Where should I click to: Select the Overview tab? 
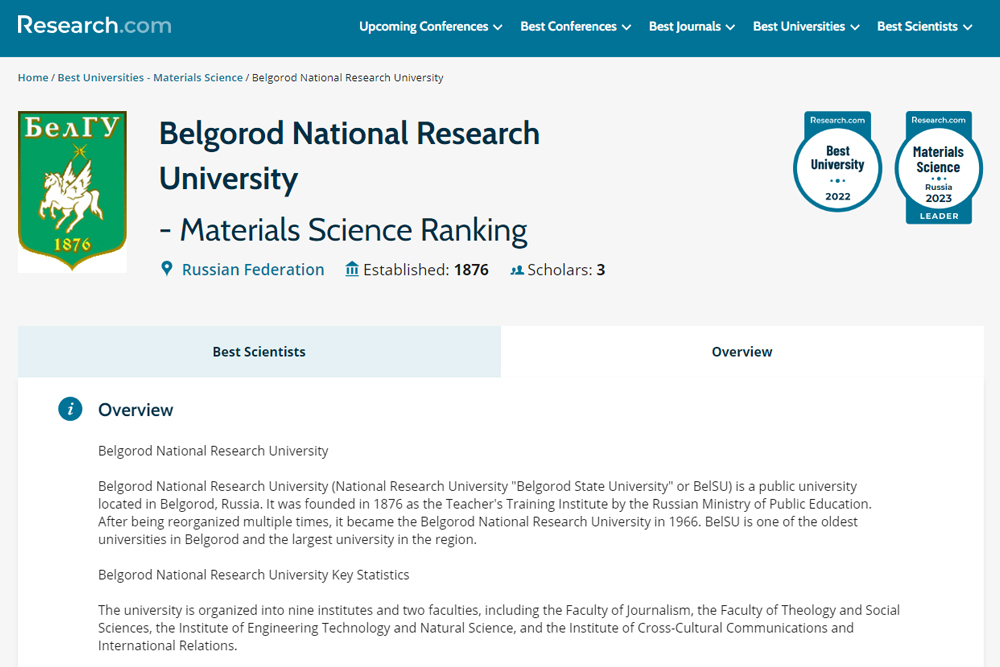tap(742, 352)
